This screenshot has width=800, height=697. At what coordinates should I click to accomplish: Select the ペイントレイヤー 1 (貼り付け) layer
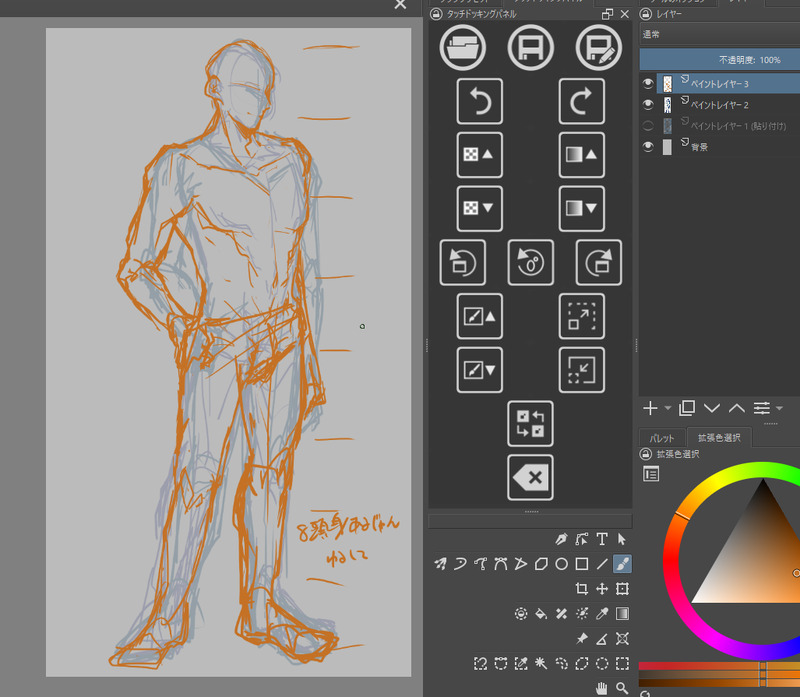736,126
